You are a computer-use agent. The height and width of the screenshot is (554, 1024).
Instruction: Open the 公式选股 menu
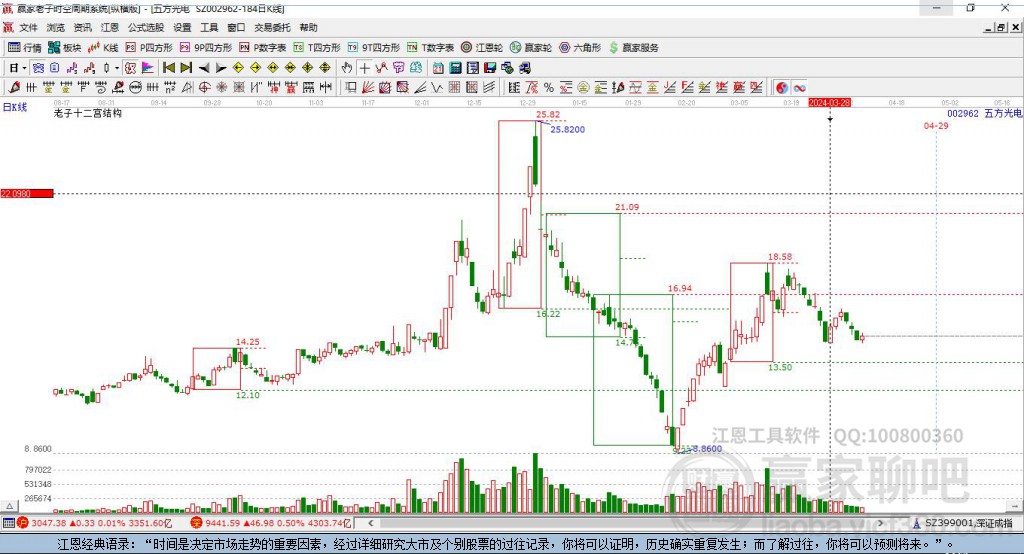point(146,27)
